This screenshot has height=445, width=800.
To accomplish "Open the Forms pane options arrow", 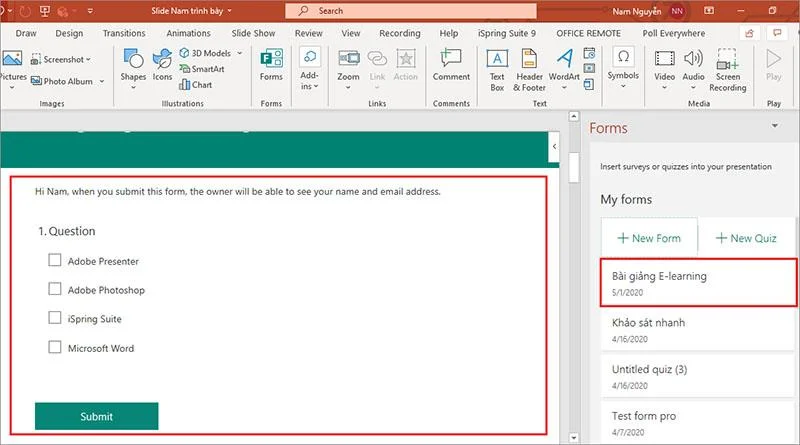I will pos(774,126).
